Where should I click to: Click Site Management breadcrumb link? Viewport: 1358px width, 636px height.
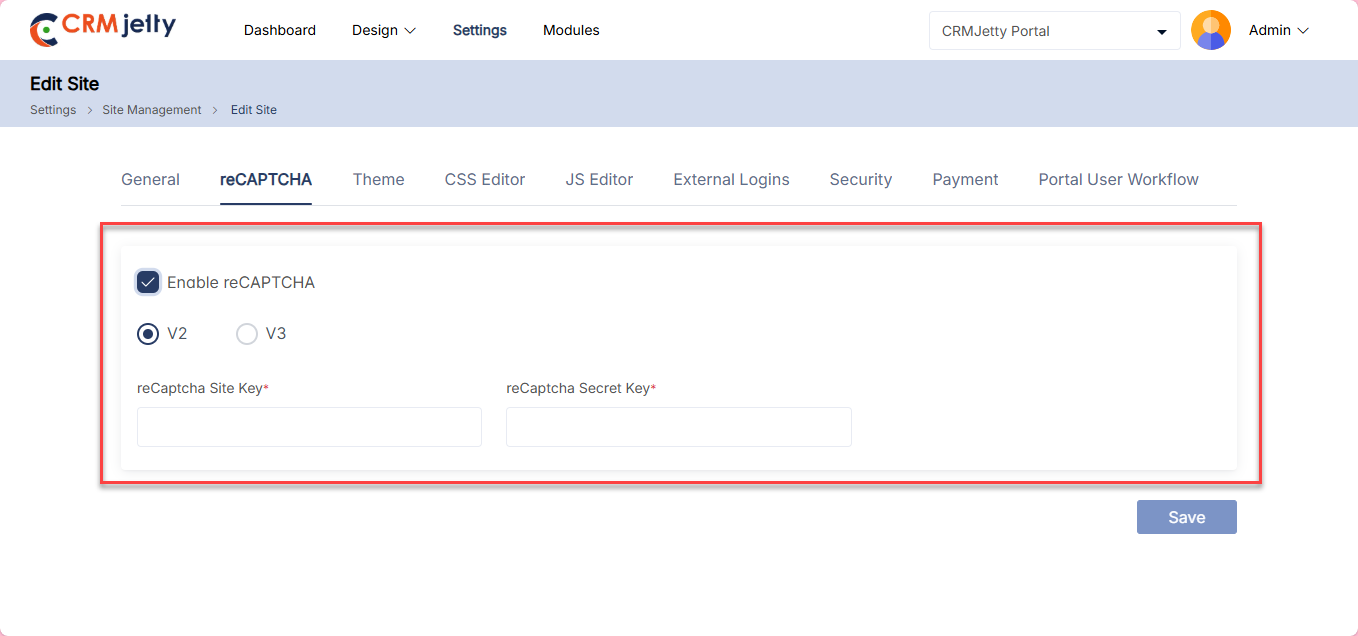(x=152, y=110)
